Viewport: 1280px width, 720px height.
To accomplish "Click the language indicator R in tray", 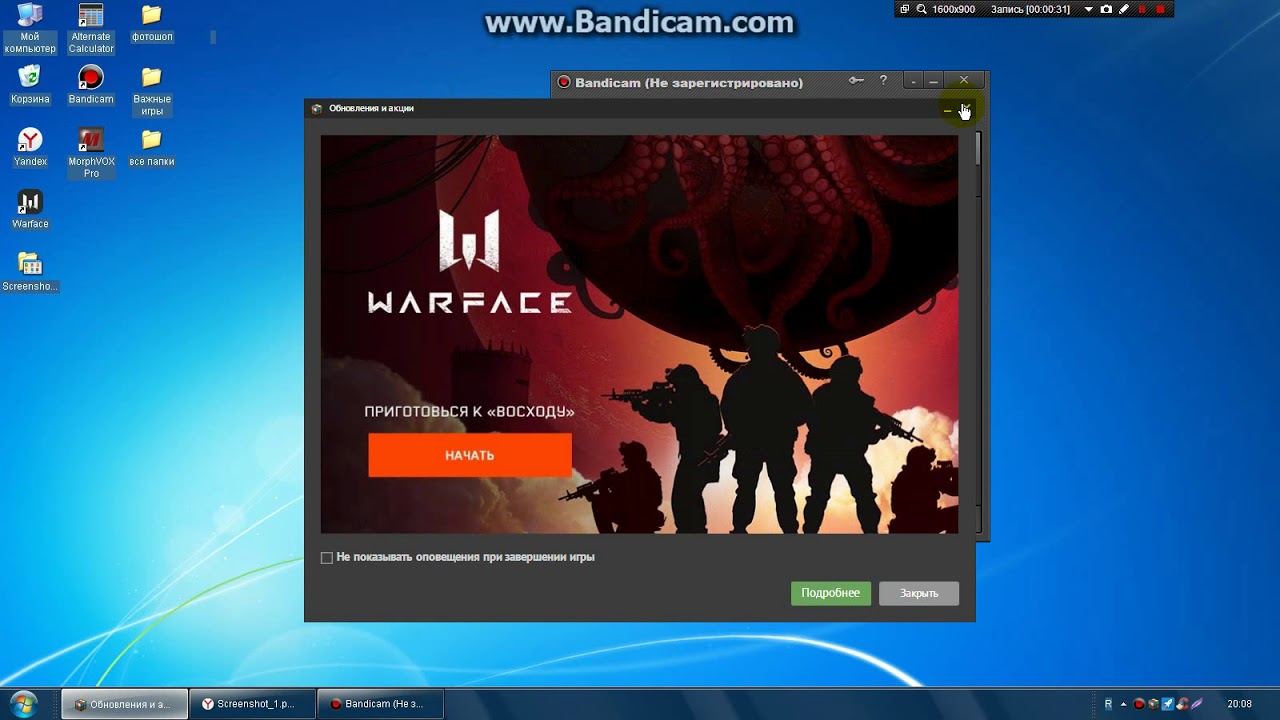I will [1108, 704].
